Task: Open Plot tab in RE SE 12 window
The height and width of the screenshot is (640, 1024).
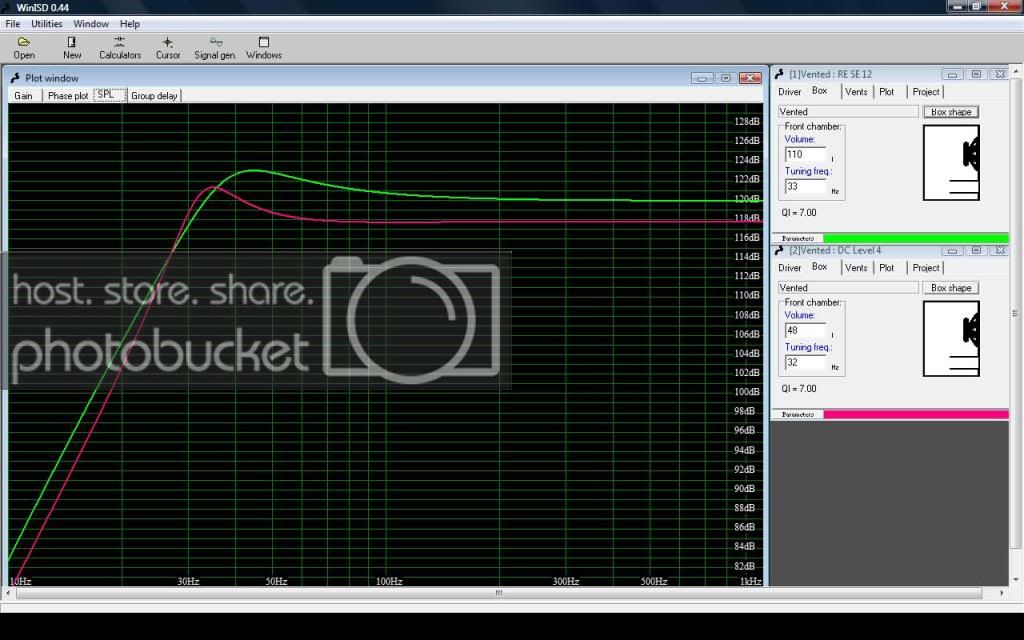Action: point(887,92)
